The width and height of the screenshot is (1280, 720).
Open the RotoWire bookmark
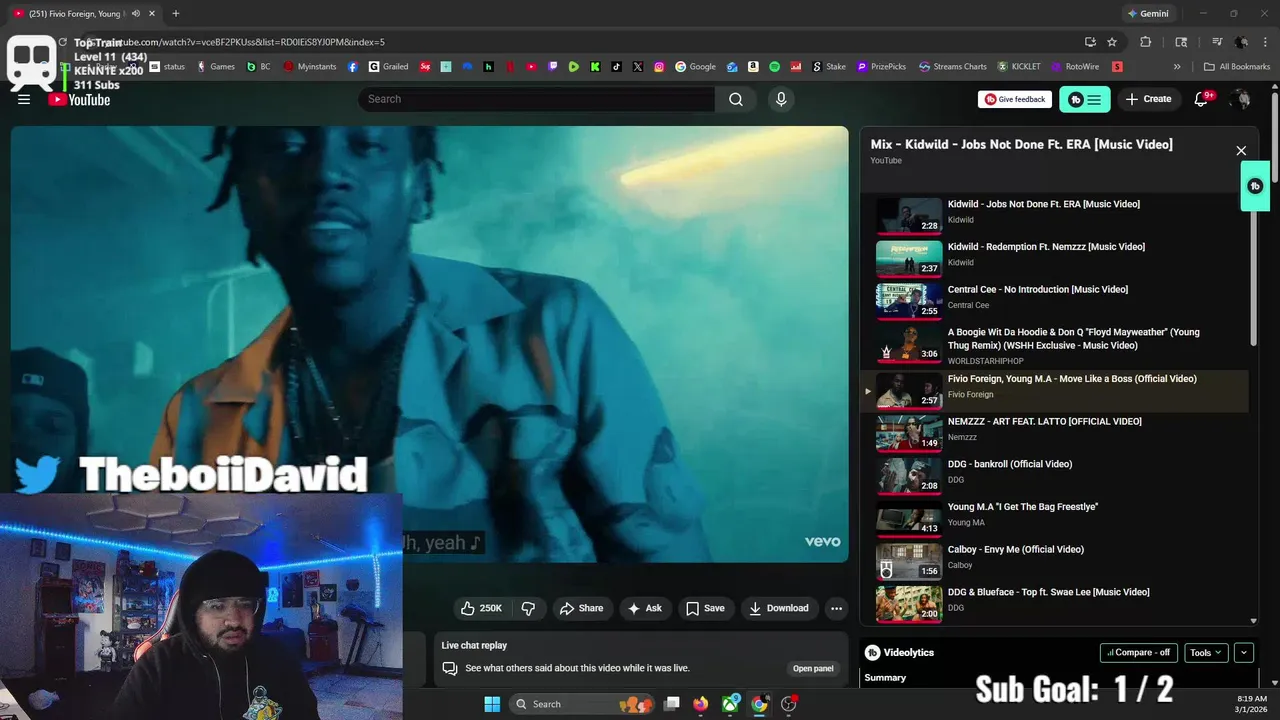click(x=1075, y=67)
